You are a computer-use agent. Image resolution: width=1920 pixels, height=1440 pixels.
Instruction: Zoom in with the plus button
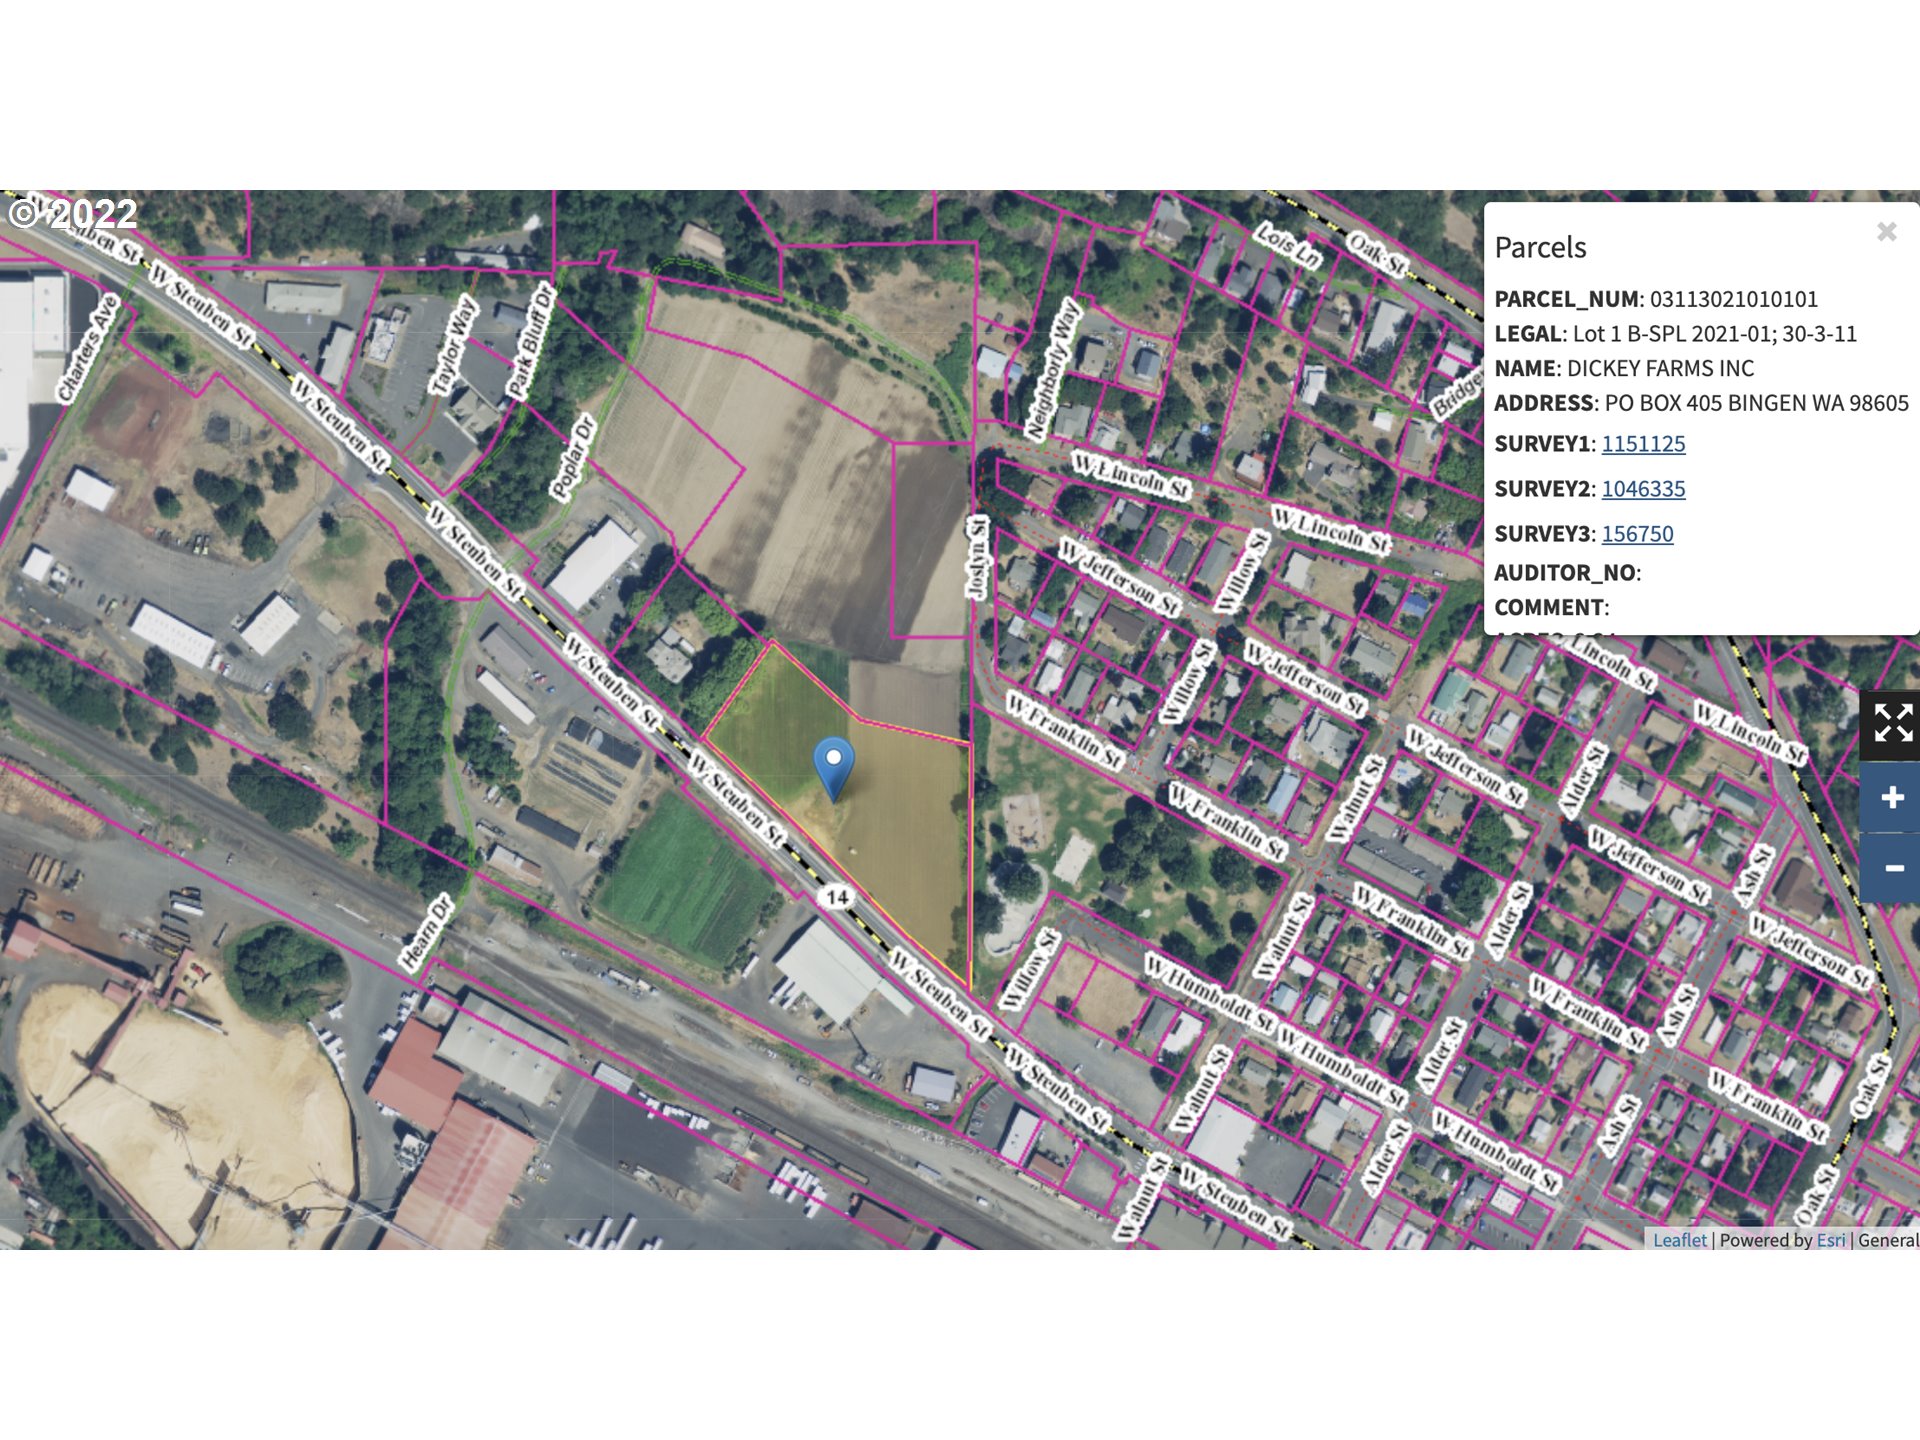click(1892, 797)
